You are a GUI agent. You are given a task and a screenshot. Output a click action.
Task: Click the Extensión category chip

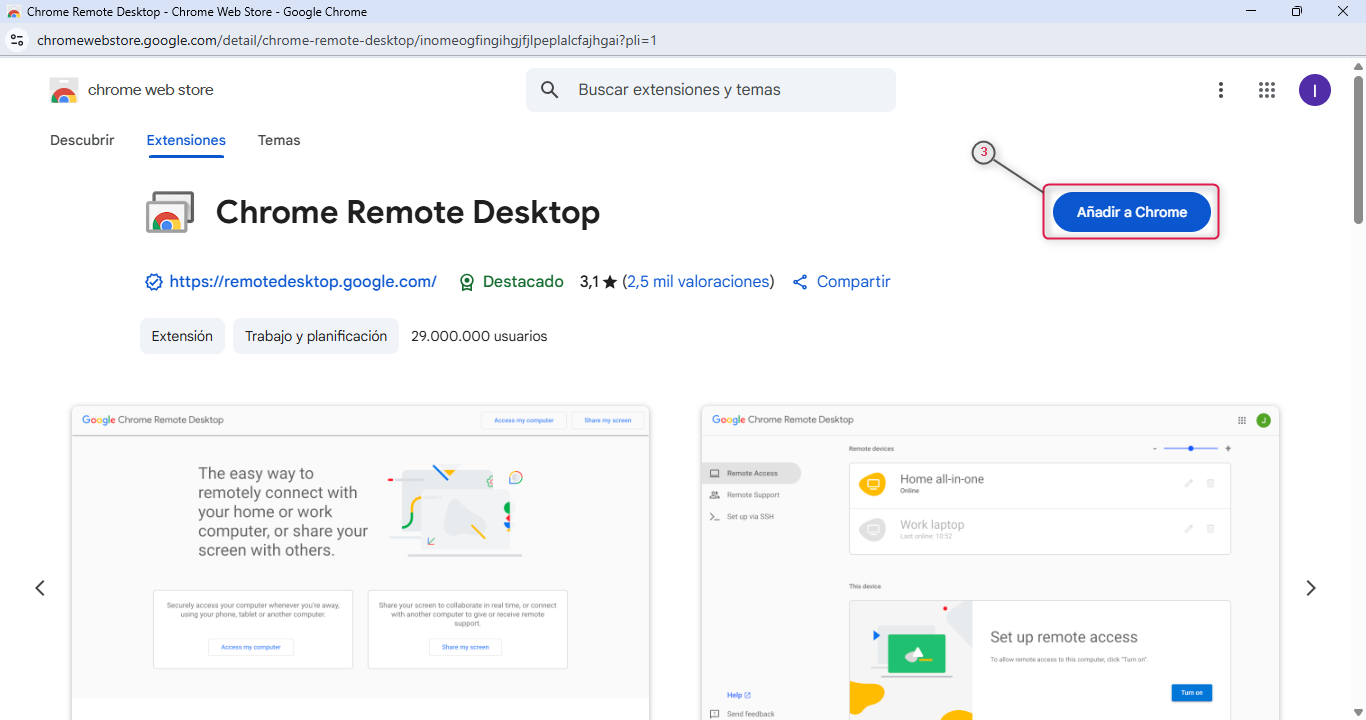[x=182, y=336]
